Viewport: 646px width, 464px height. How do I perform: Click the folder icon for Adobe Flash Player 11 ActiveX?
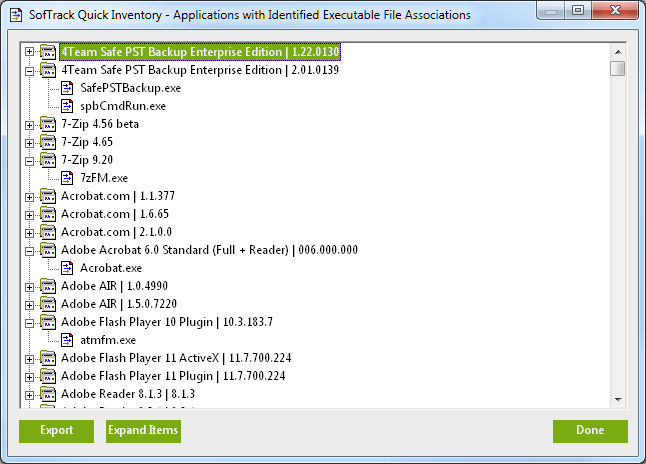click(x=48, y=358)
